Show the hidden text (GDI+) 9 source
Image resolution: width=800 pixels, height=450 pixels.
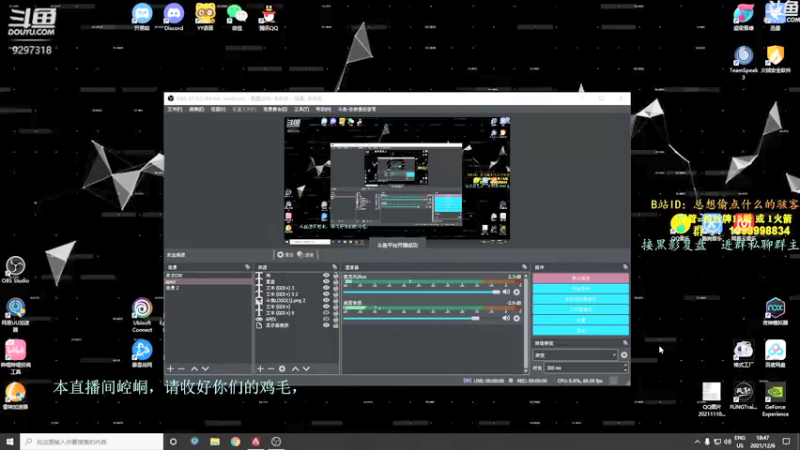(326, 313)
